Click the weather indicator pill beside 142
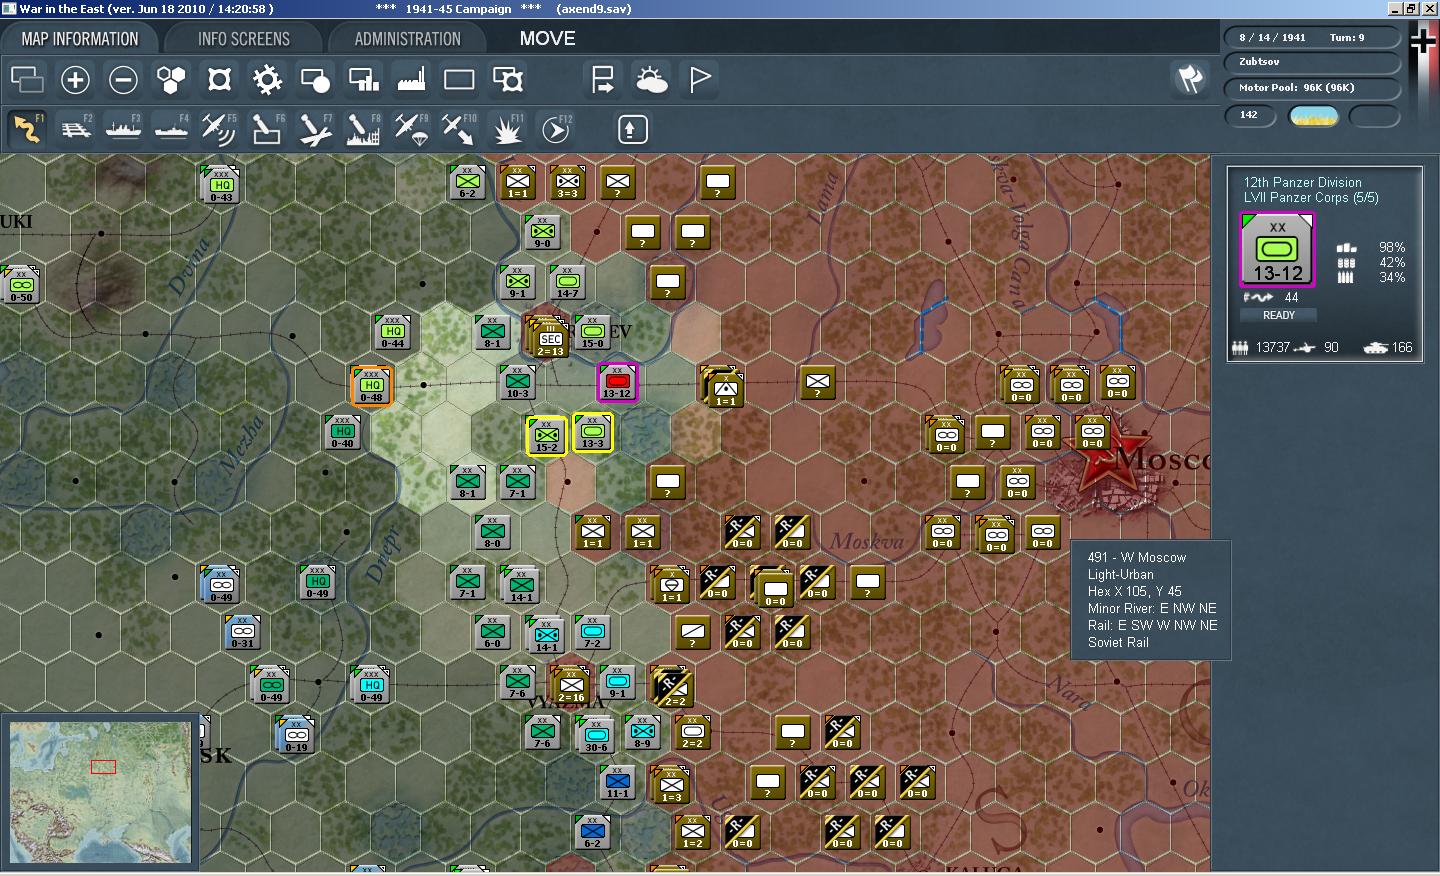1440x876 pixels. (1314, 116)
